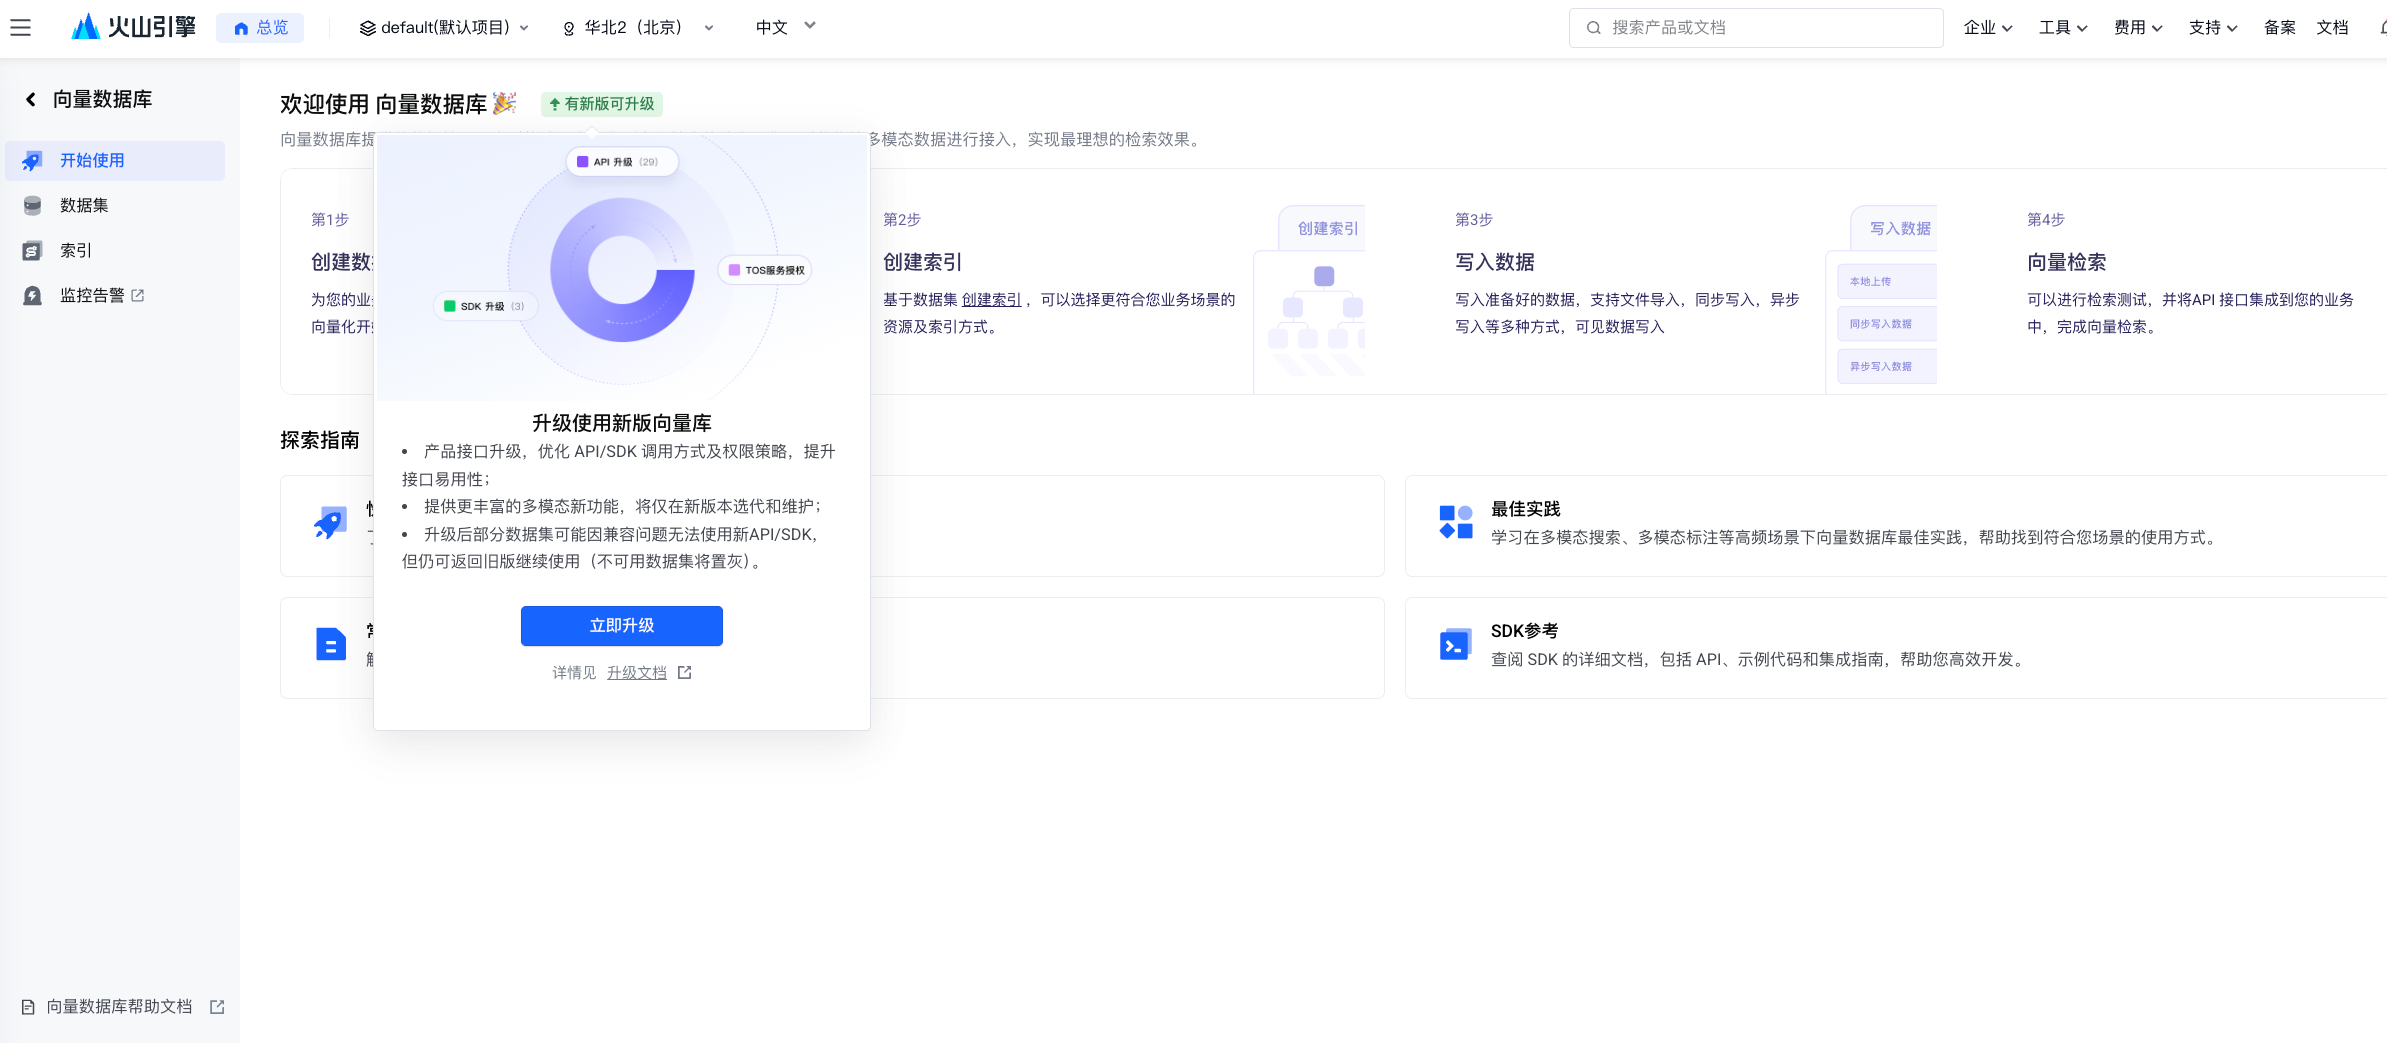2387x1043 pixels.
Task: Open 向量数据库帮助文档 link
Action: pyautogui.click(x=120, y=1007)
